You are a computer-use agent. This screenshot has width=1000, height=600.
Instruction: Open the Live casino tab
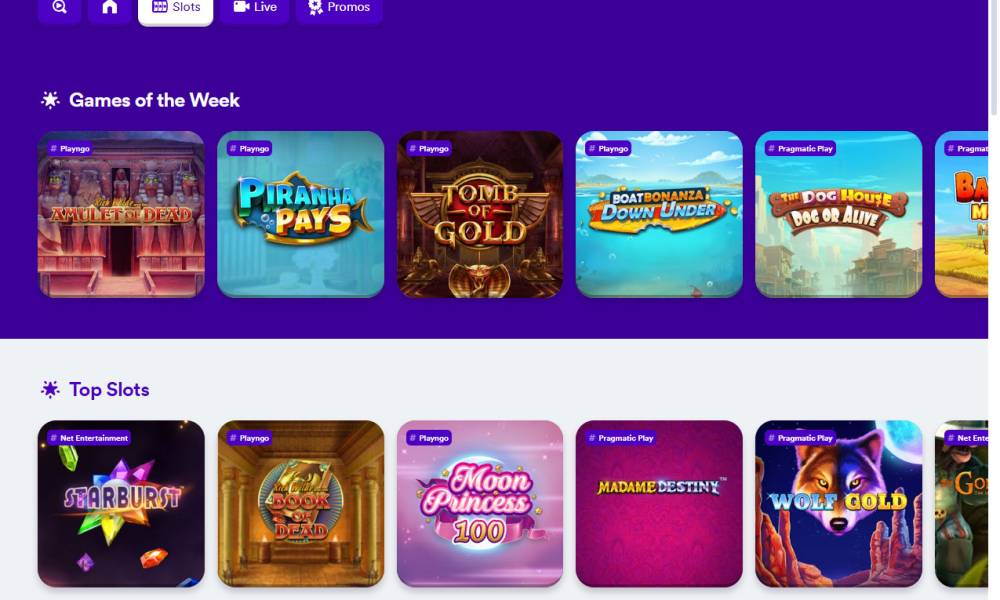click(254, 9)
